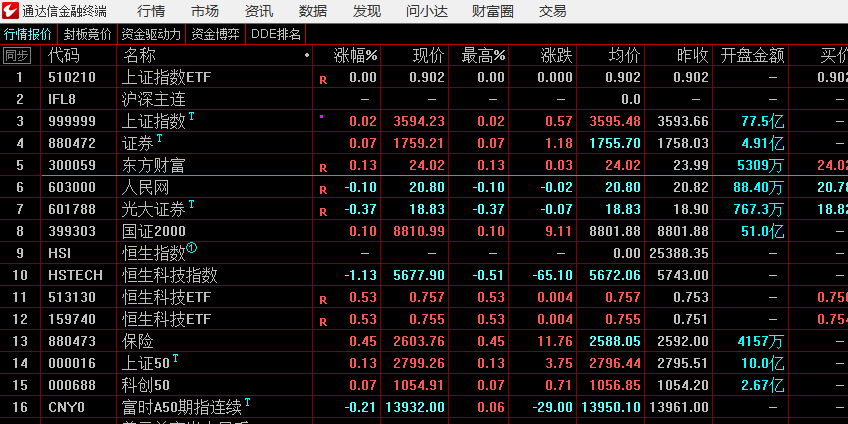Click the R marker on 上证指数ETF row
The height and width of the screenshot is (424, 848).
(x=323, y=81)
